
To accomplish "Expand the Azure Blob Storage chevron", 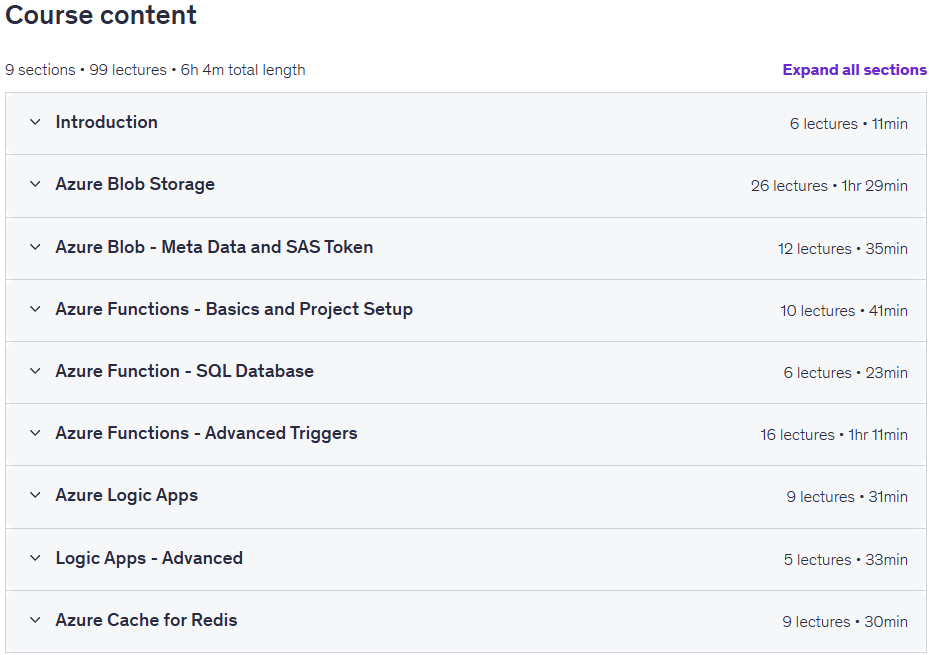I will click(36, 184).
